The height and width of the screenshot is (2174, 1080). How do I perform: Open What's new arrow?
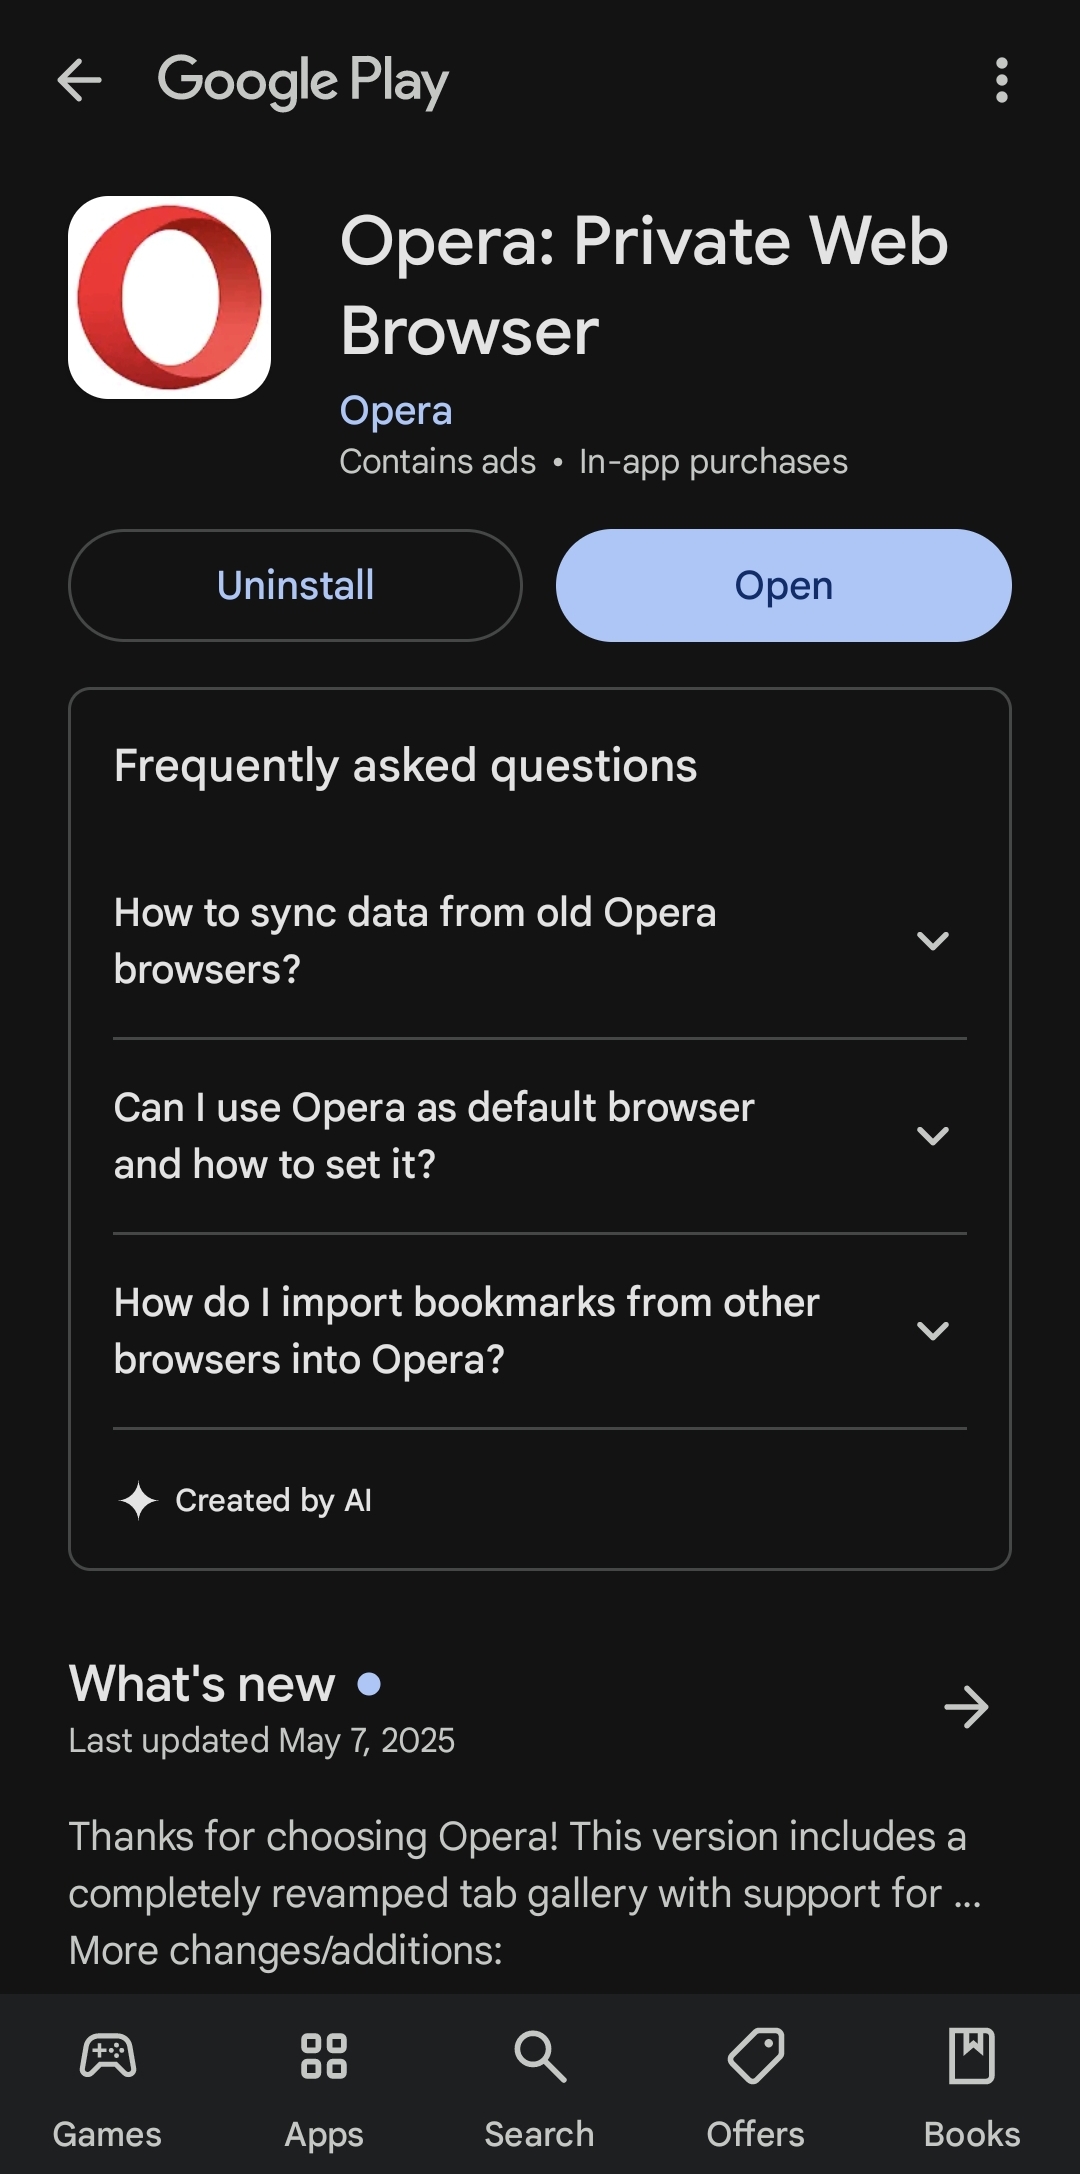pyautogui.click(x=966, y=1707)
